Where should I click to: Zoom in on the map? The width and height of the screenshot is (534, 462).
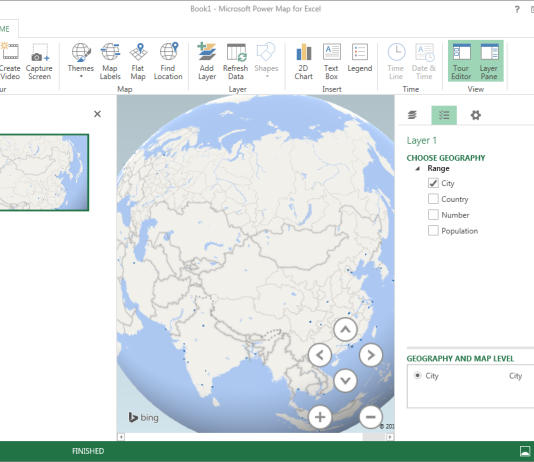click(x=320, y=417)
